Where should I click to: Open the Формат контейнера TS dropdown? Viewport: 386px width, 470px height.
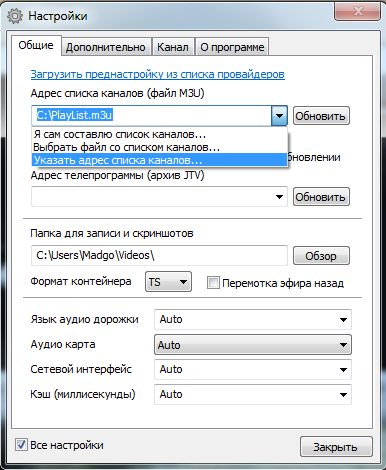168,282
